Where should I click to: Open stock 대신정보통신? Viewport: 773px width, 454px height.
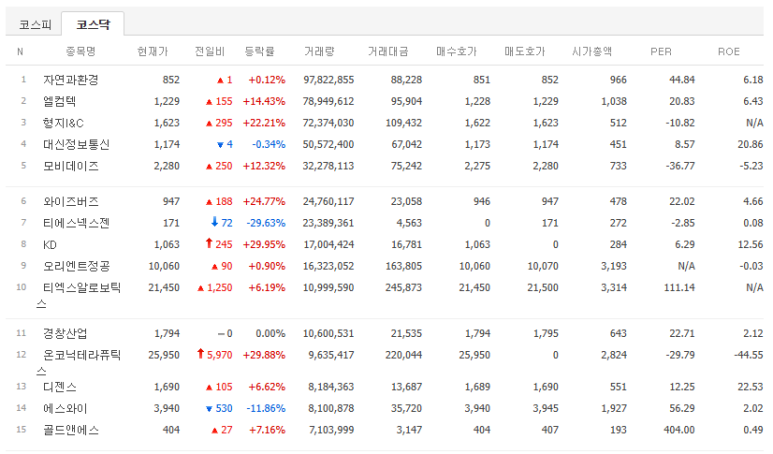pos(76,144)
